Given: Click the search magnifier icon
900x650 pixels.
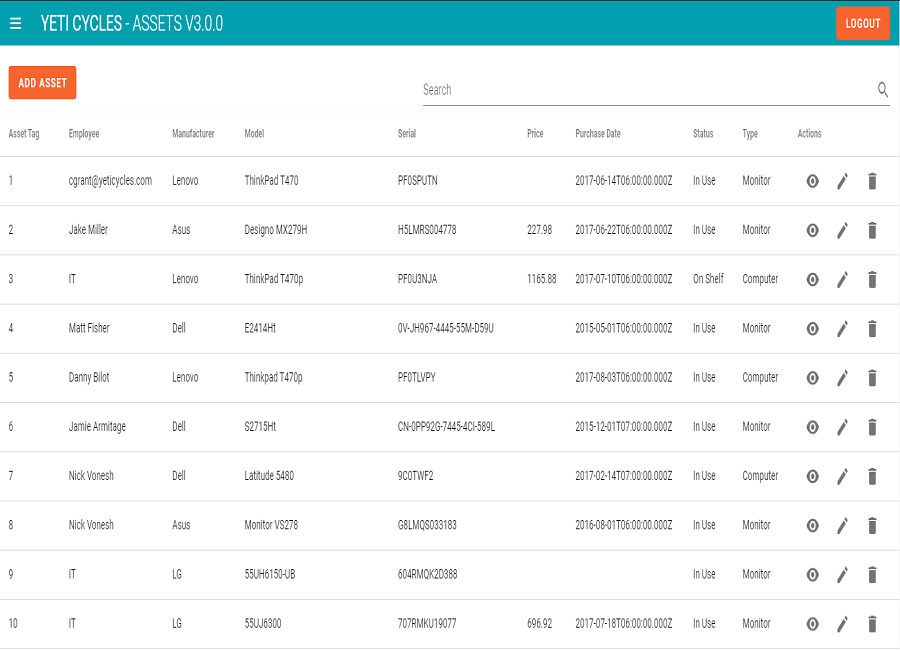Looking at the screenshot, I should pos(883,90).
